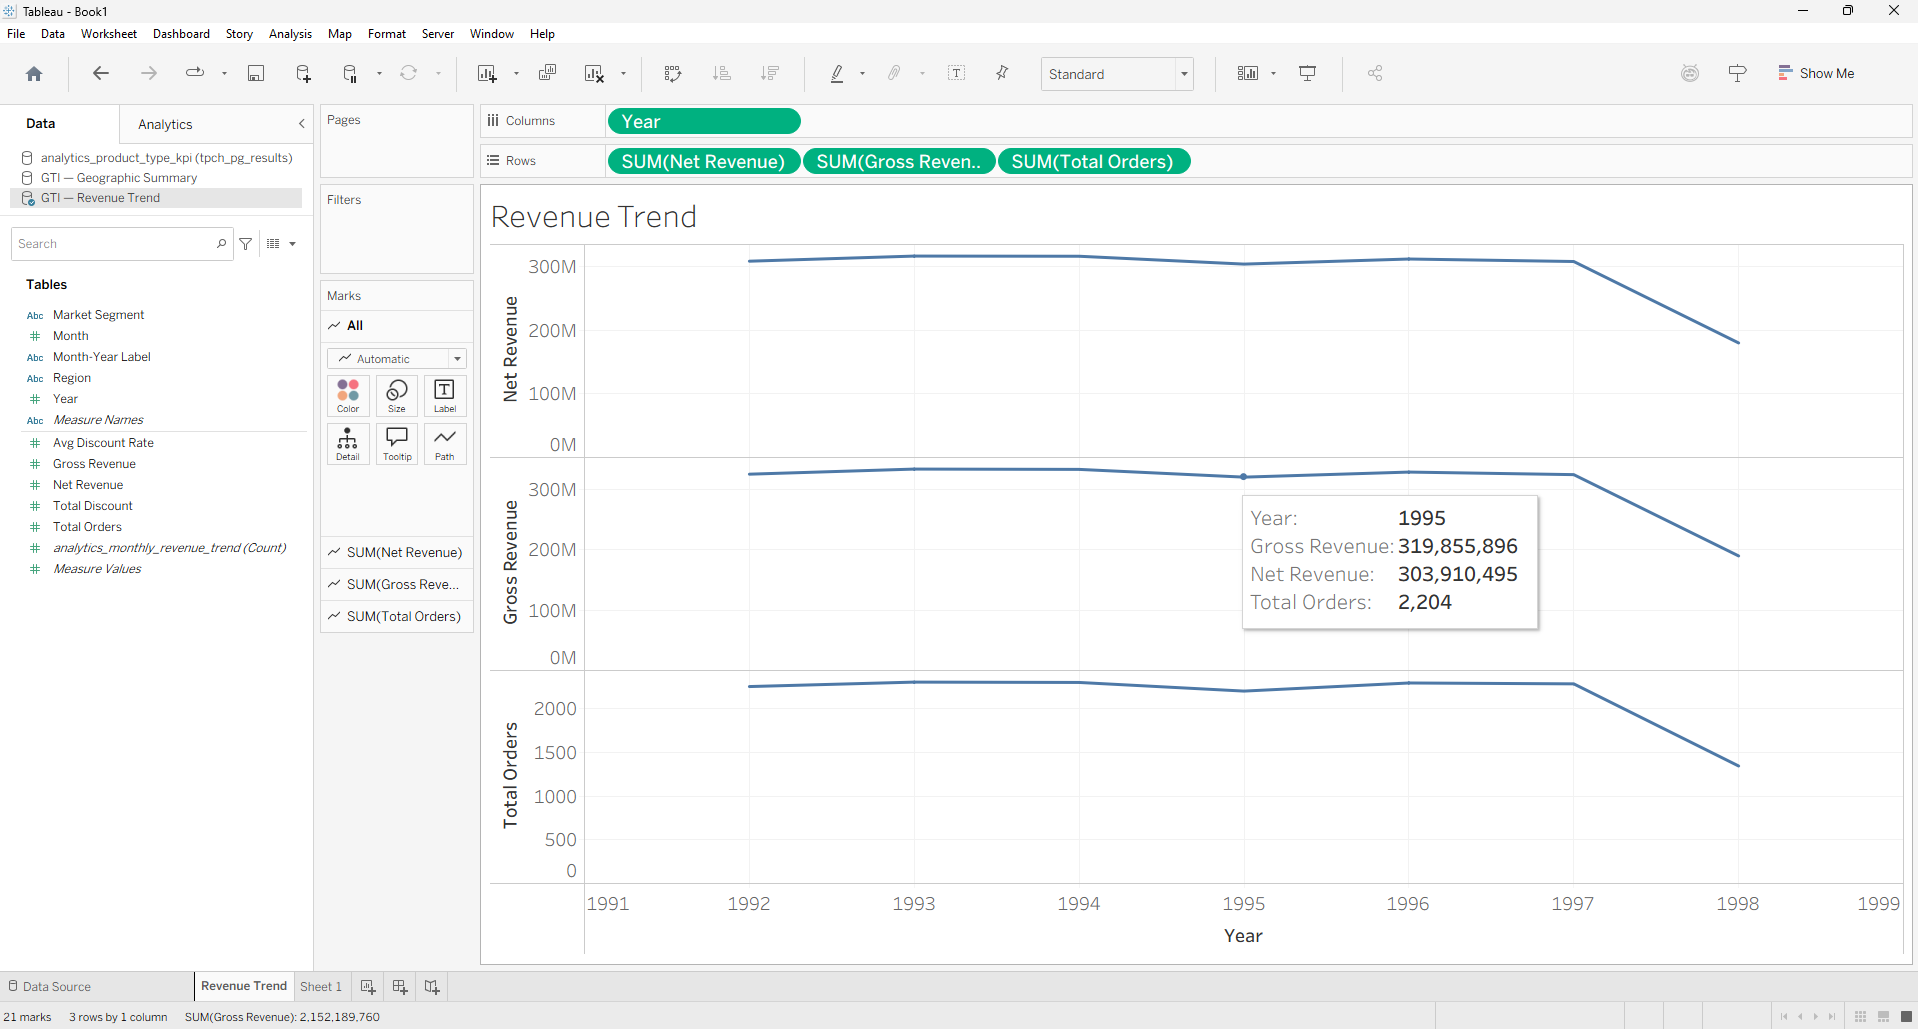Open the Worksheet menu
The height and width of the screenshot is (1029, 1918).
pos(109,34)
